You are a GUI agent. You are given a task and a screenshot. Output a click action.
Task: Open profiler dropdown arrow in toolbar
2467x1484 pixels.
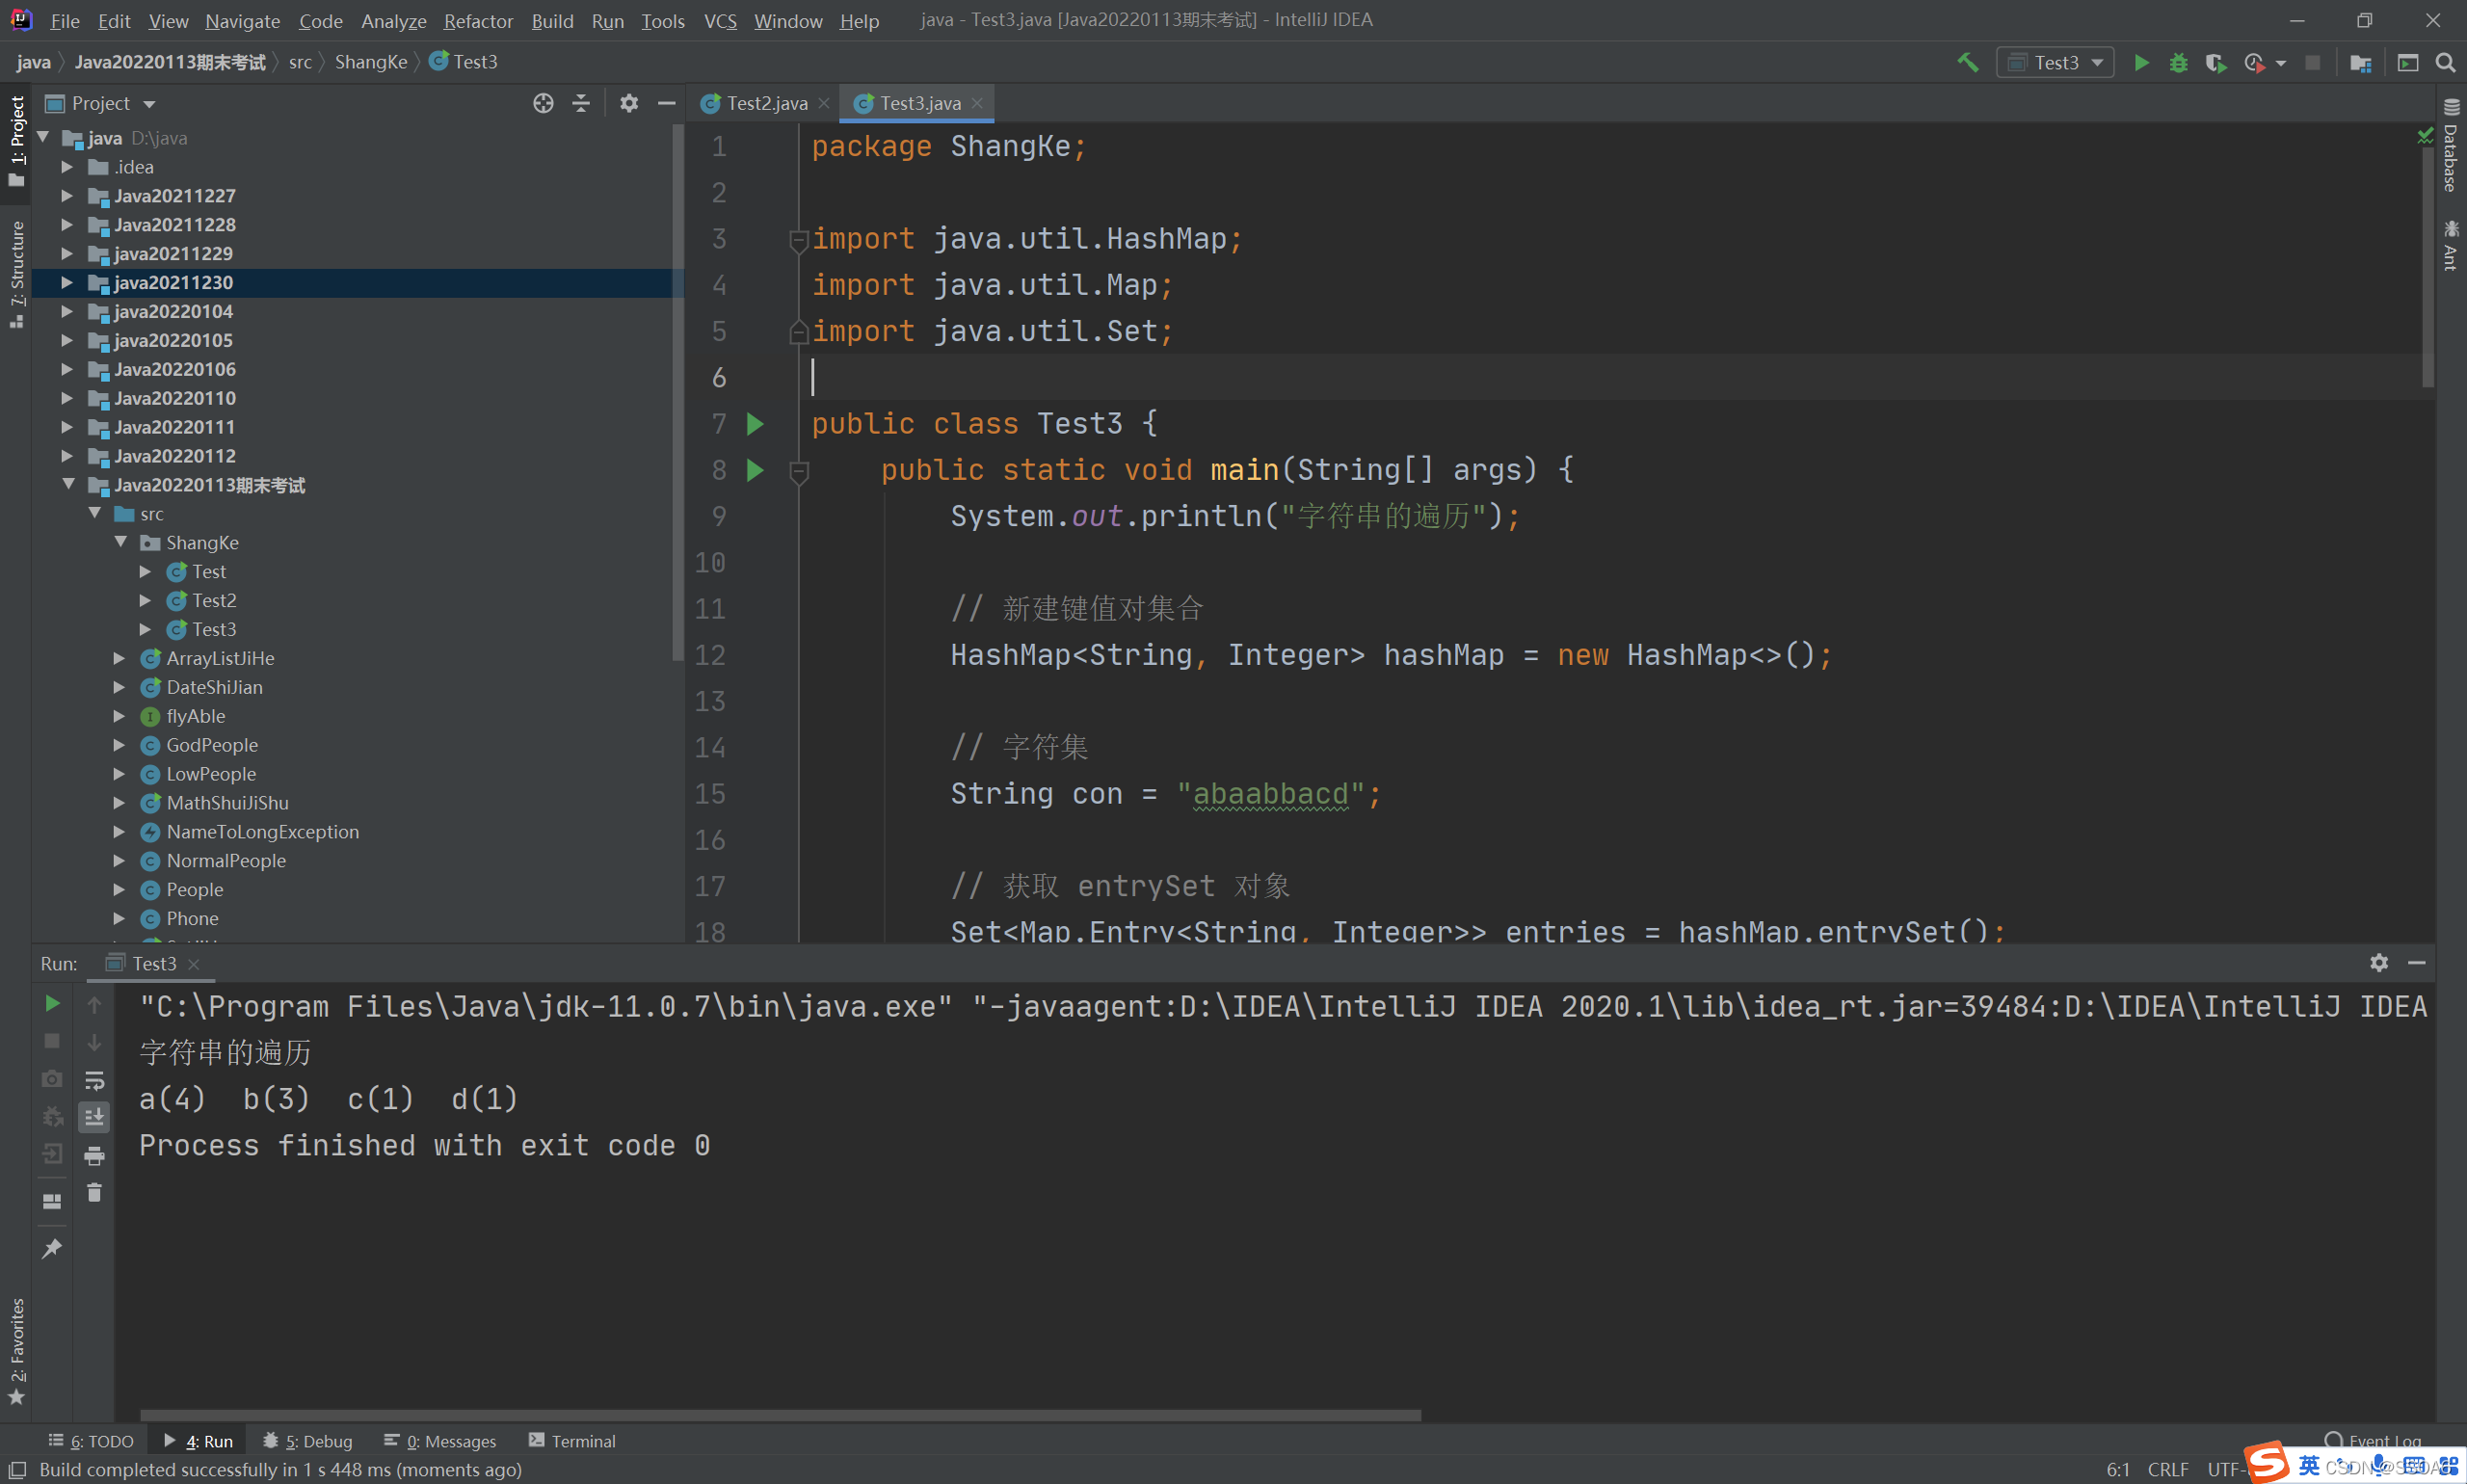[x=2281, y=63]
